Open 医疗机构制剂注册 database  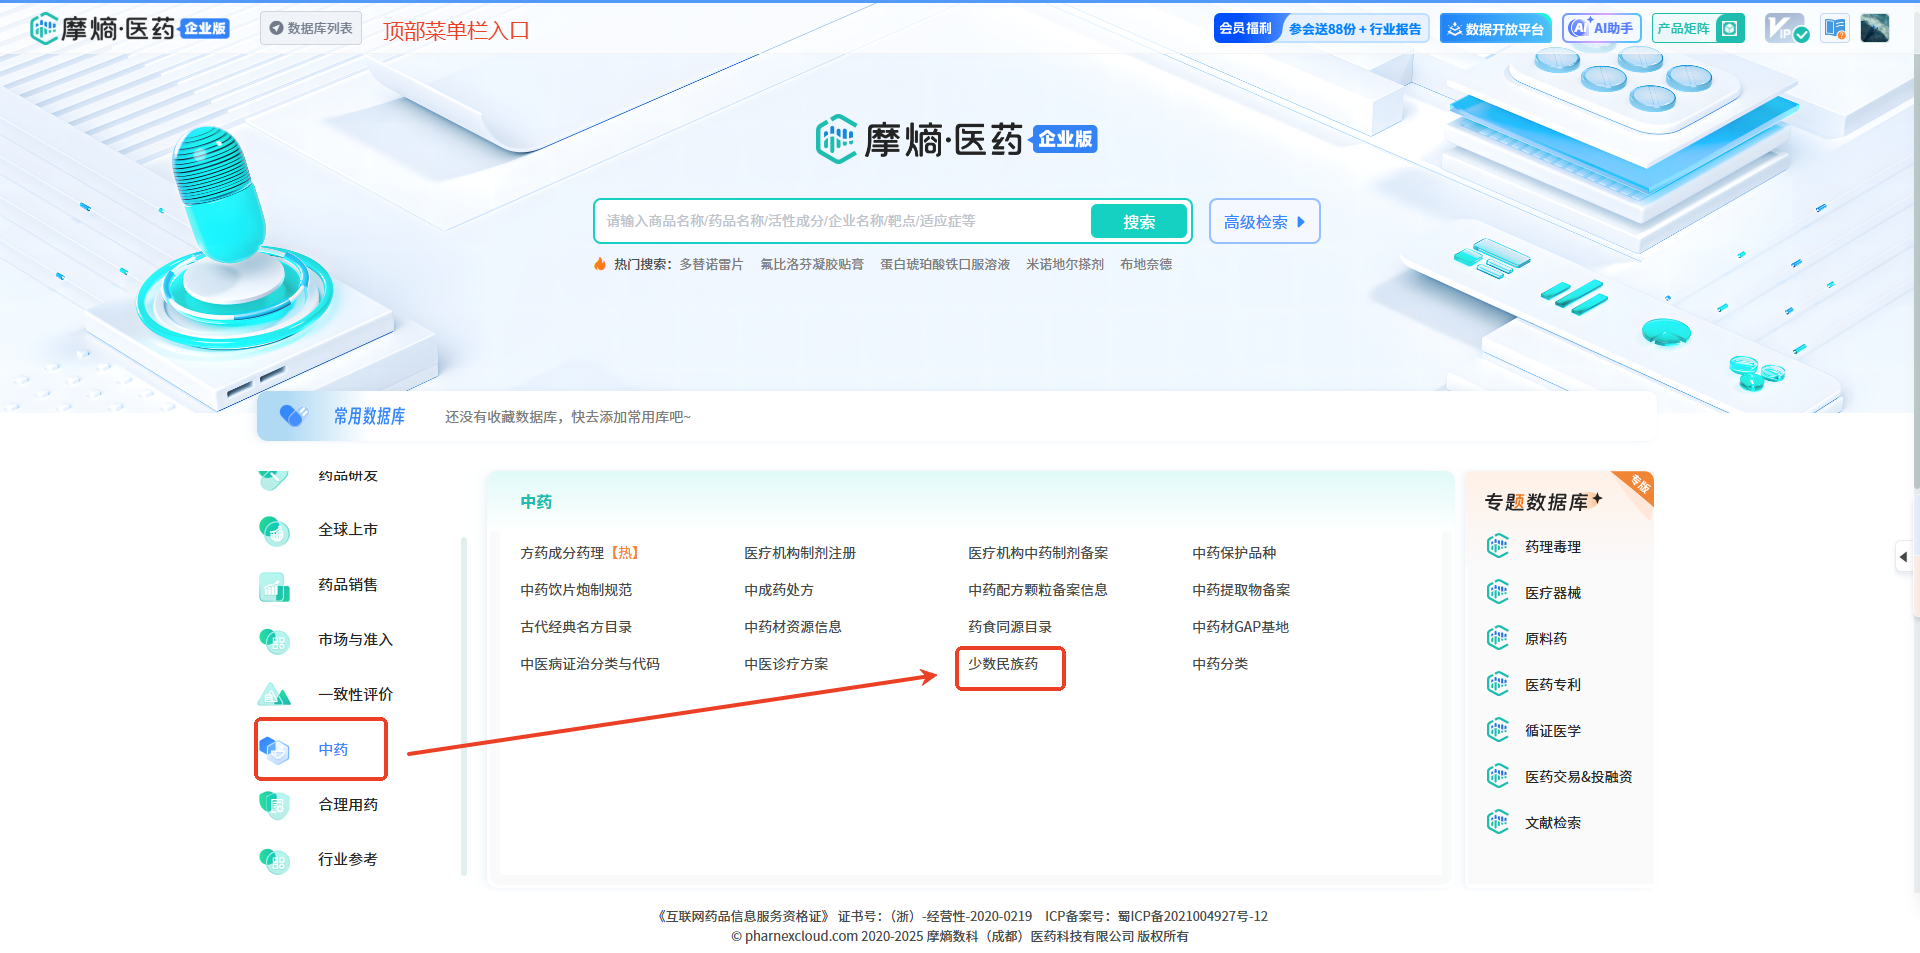[x=800, y=553]
